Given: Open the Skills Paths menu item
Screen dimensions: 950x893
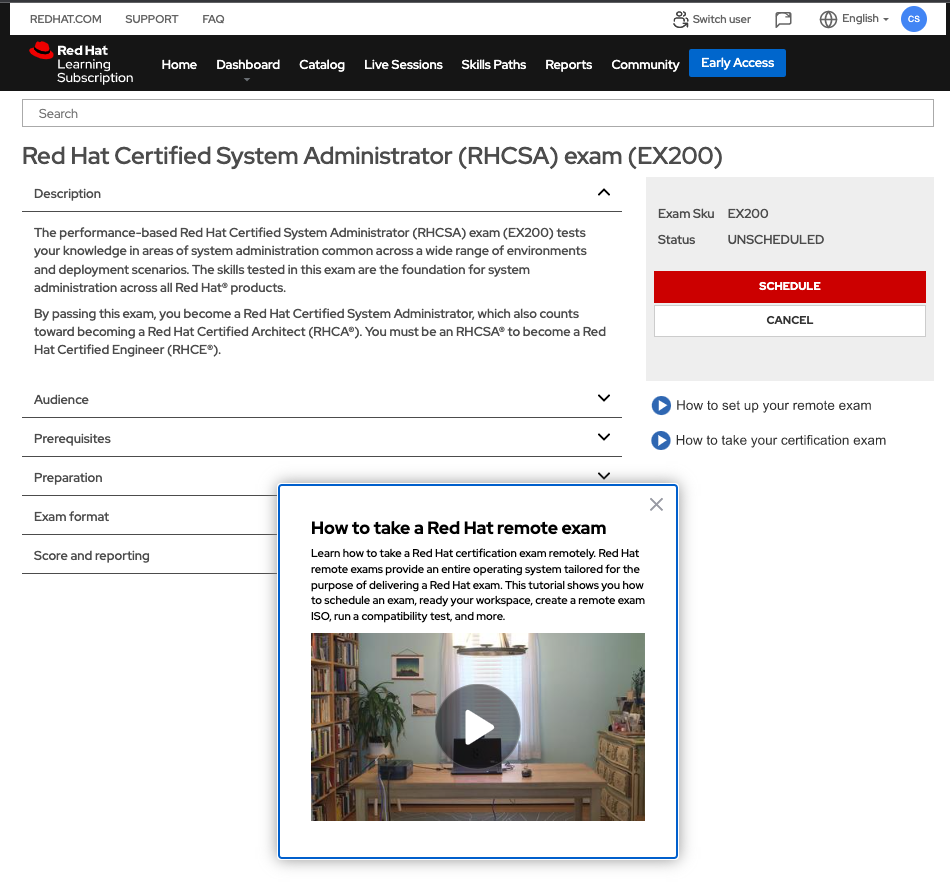Looking at the screenshot, I should [x=493, y=65].
